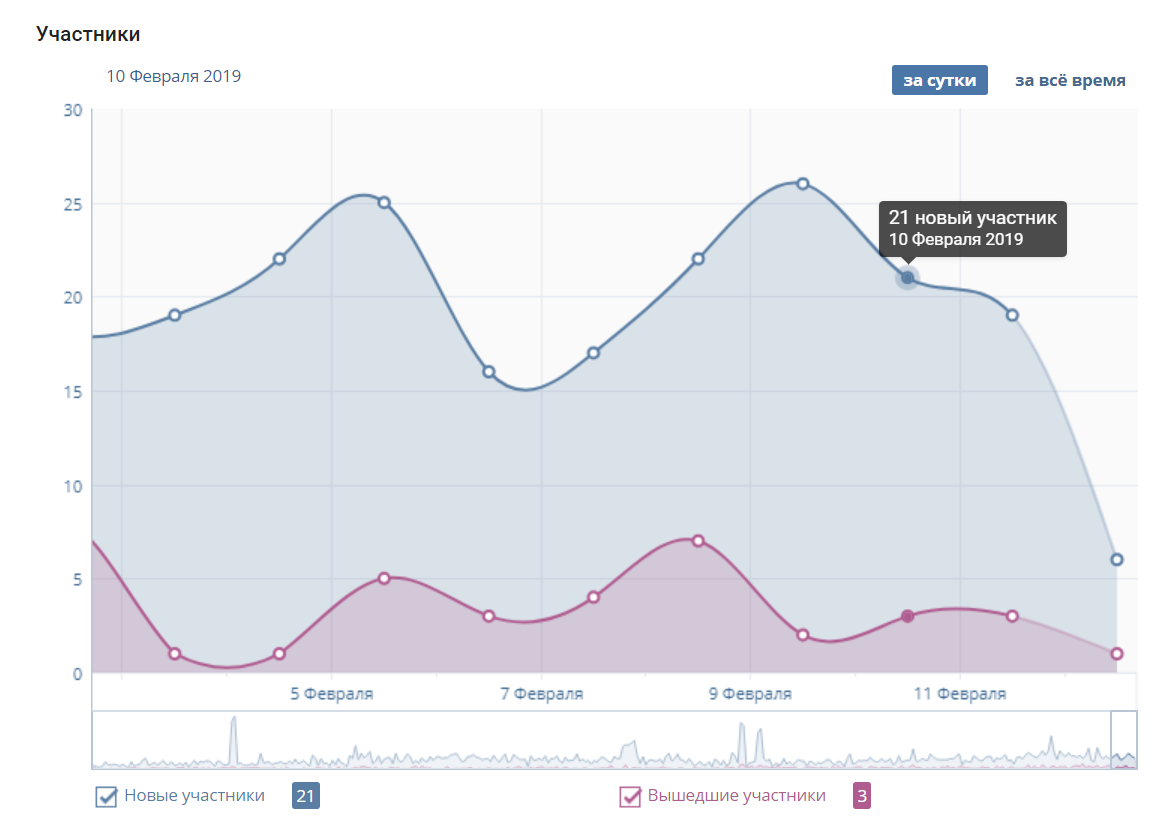Click the blue badge showing 21
This screenshot has width=1174, height=837.
pos(305,797)
